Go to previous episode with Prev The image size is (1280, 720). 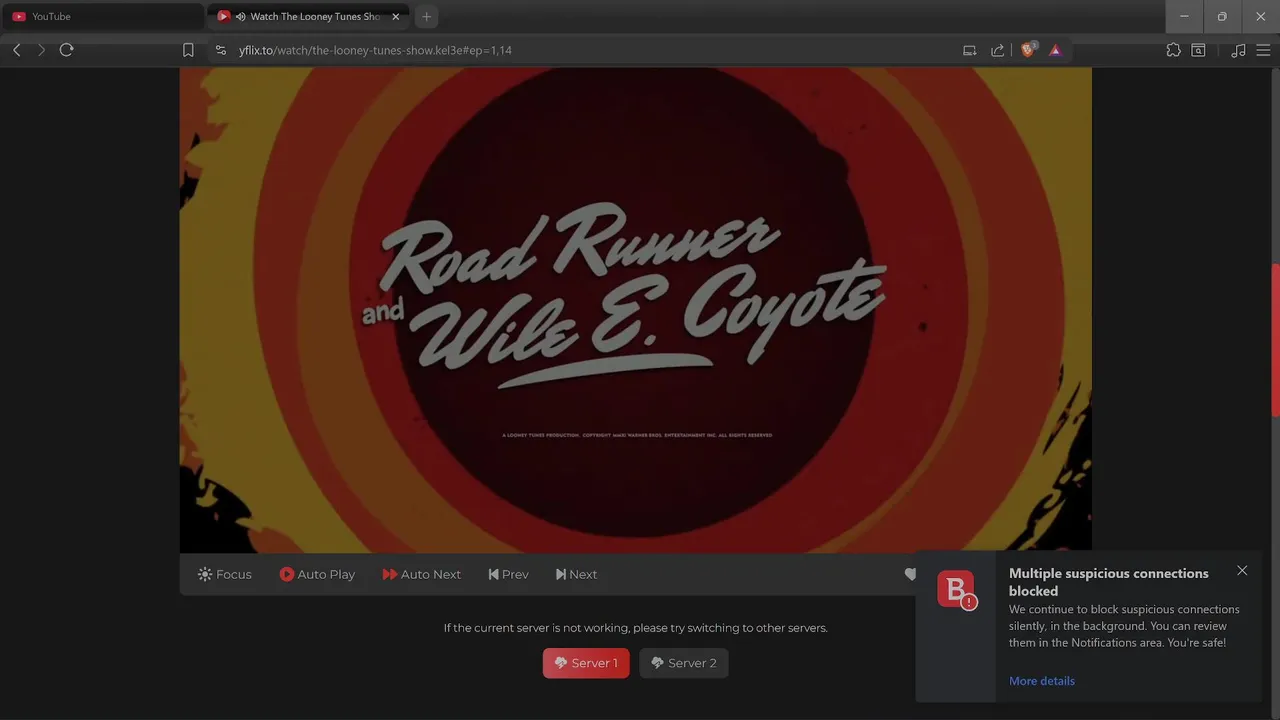508,574
